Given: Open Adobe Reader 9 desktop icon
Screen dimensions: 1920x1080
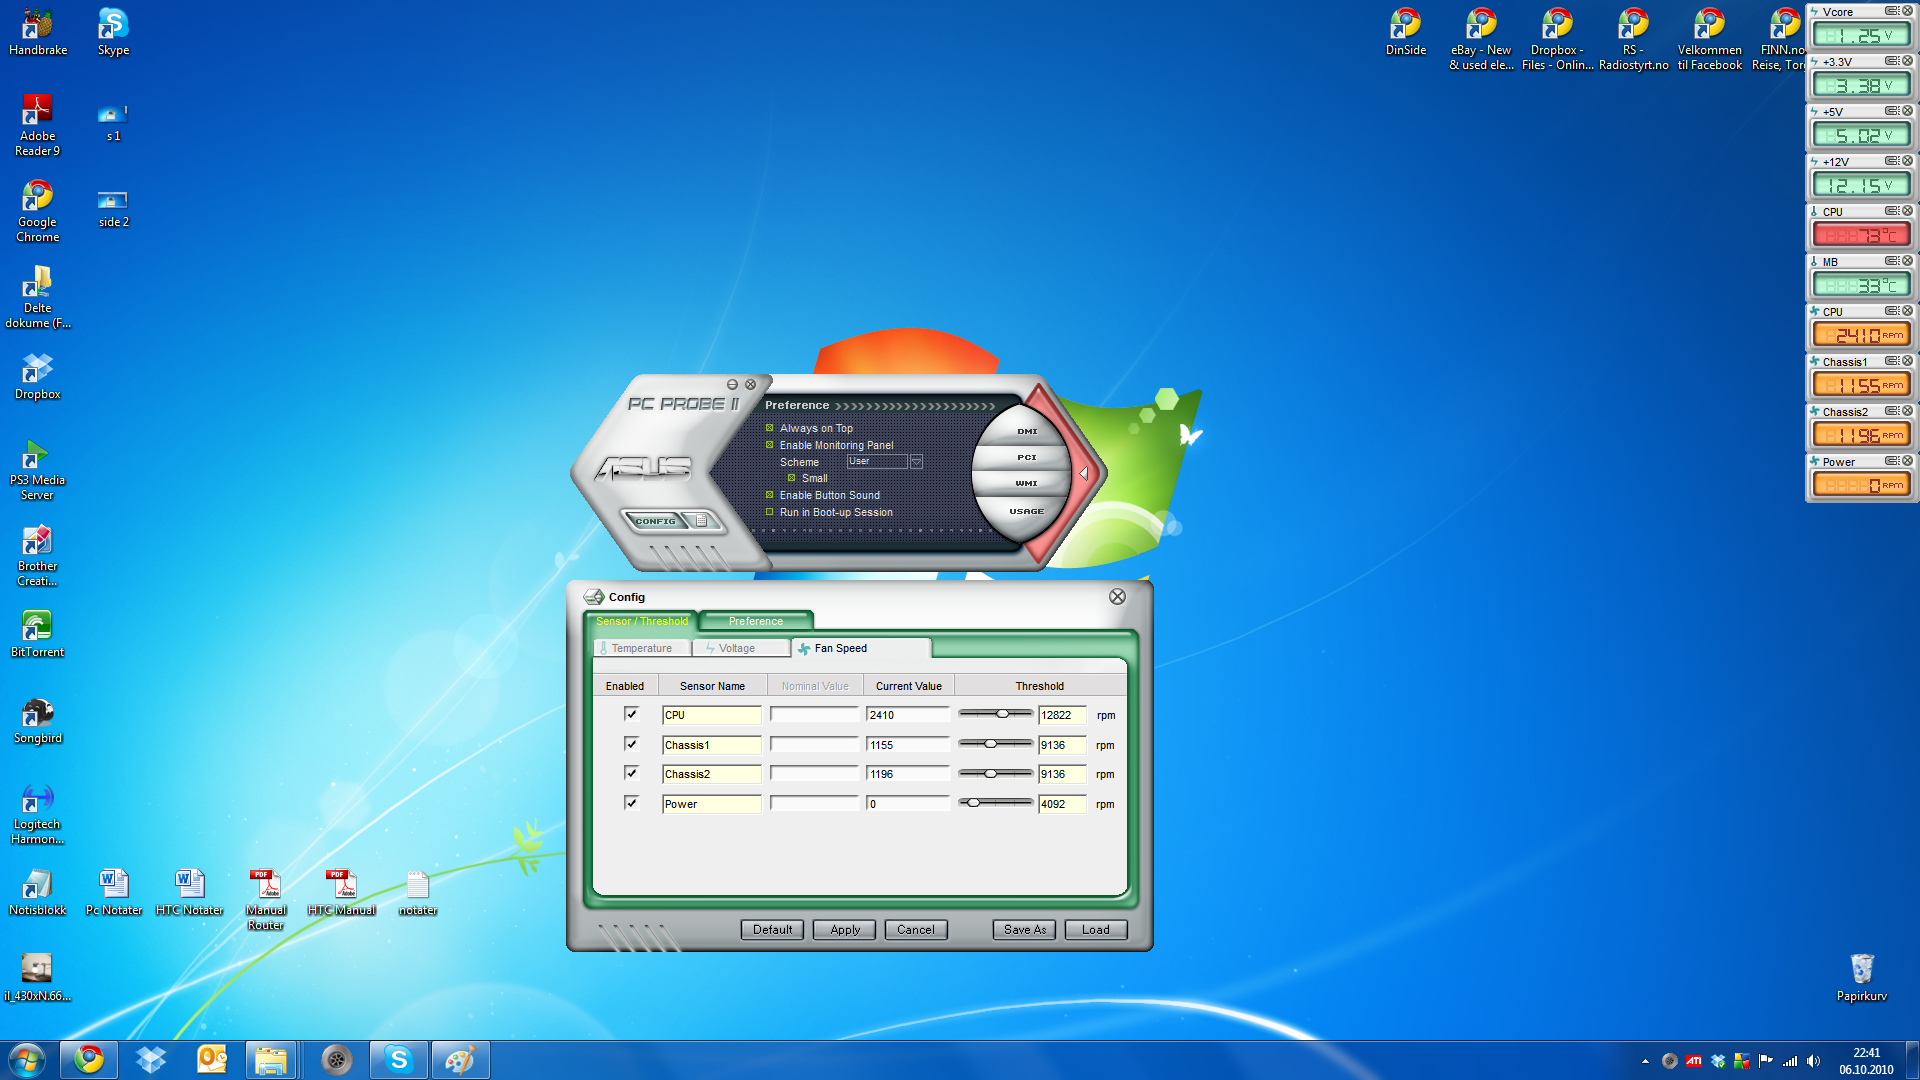Looking at the screenshot, I should pos(38,125).
